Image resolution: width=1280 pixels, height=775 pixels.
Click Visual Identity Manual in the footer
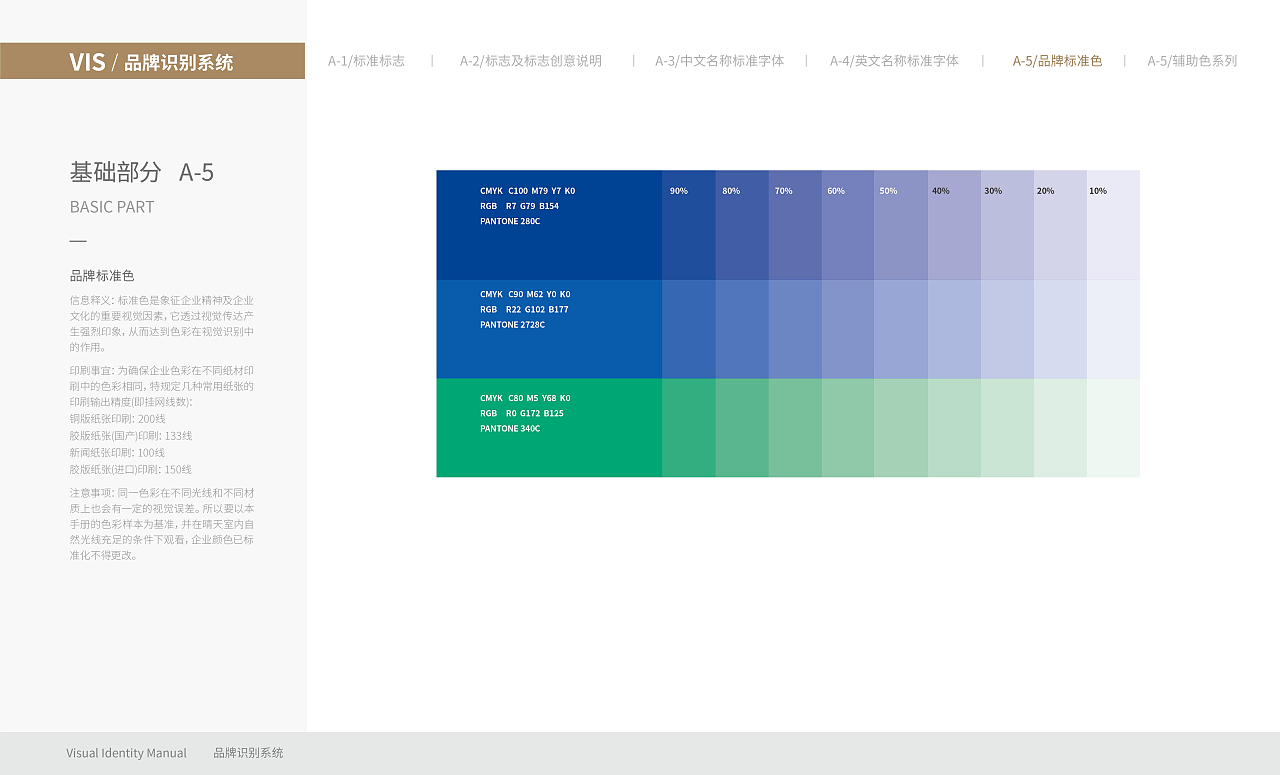coord(126,753)
